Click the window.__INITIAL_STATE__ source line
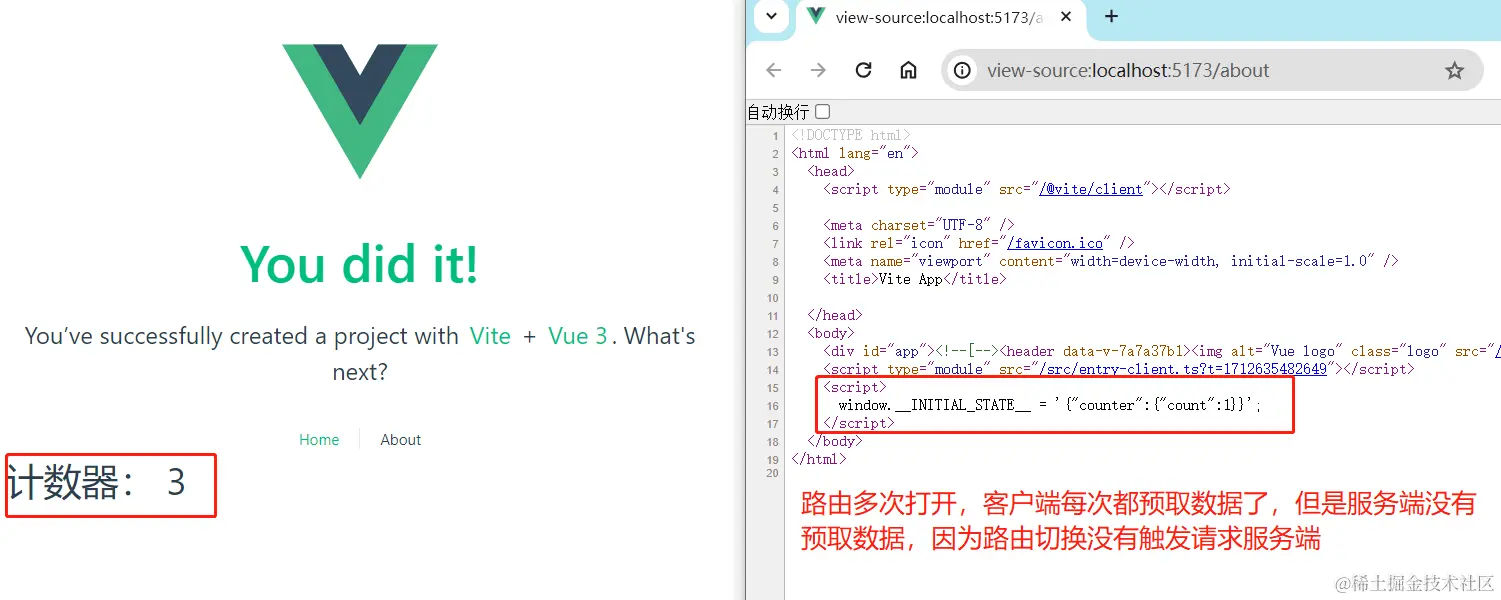This screenshot has height=600, width=1501. pos(1050,405)
